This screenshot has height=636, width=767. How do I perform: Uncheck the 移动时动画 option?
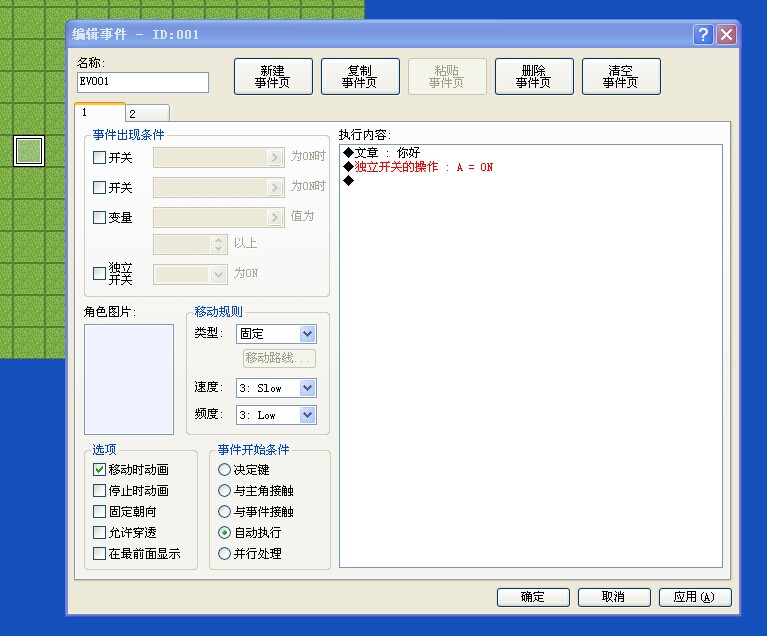[x=99, y=470]
